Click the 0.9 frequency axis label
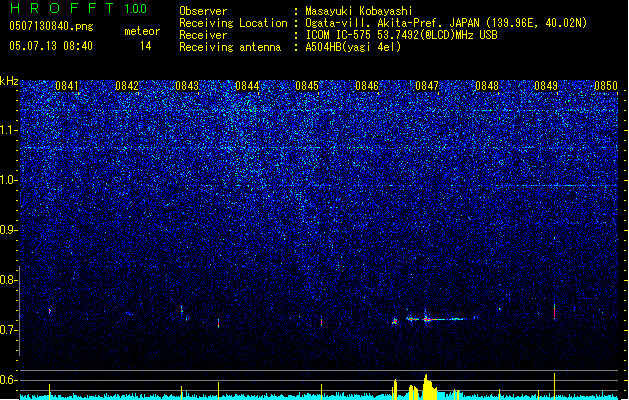This screenshot has height=400, width=629. (9, 230)
